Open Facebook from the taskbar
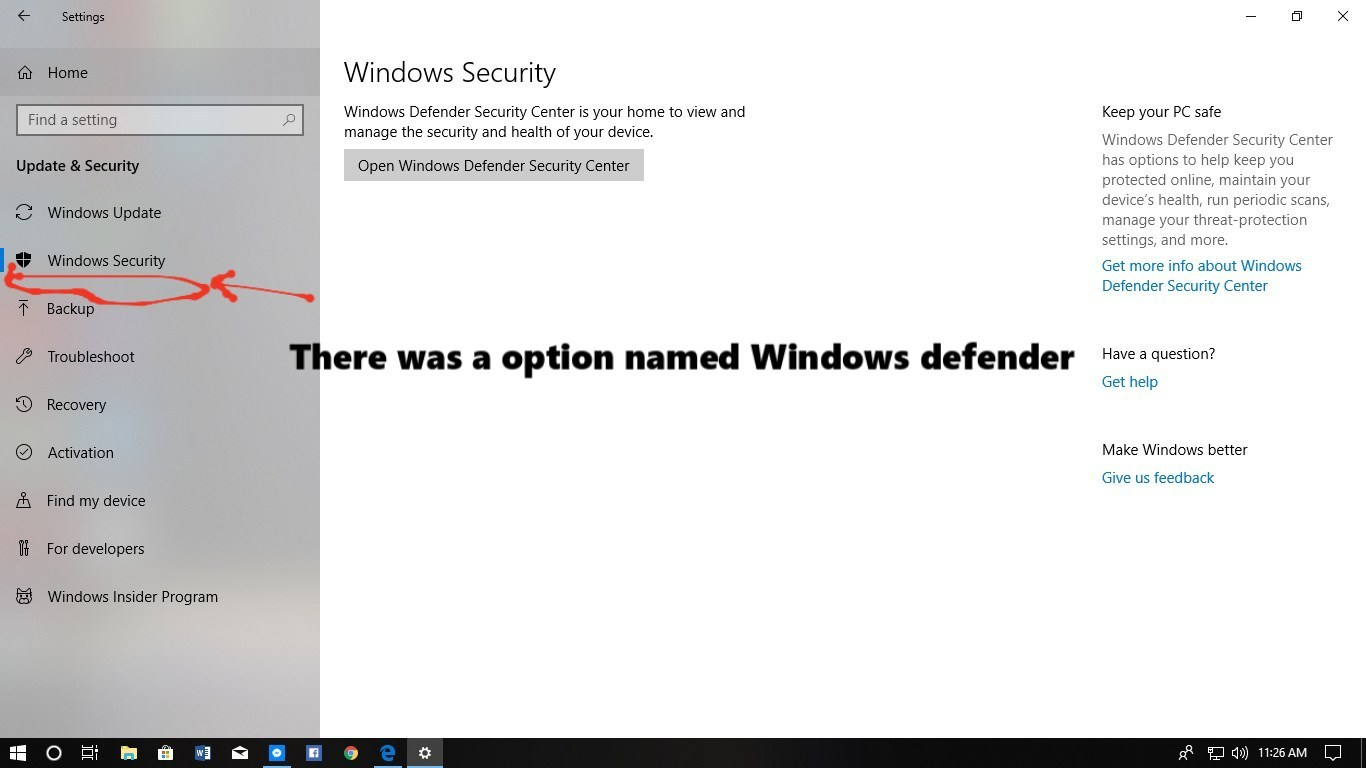This screenshot has height=768, width=1366. pyautogui.click(x=314, y=753)
